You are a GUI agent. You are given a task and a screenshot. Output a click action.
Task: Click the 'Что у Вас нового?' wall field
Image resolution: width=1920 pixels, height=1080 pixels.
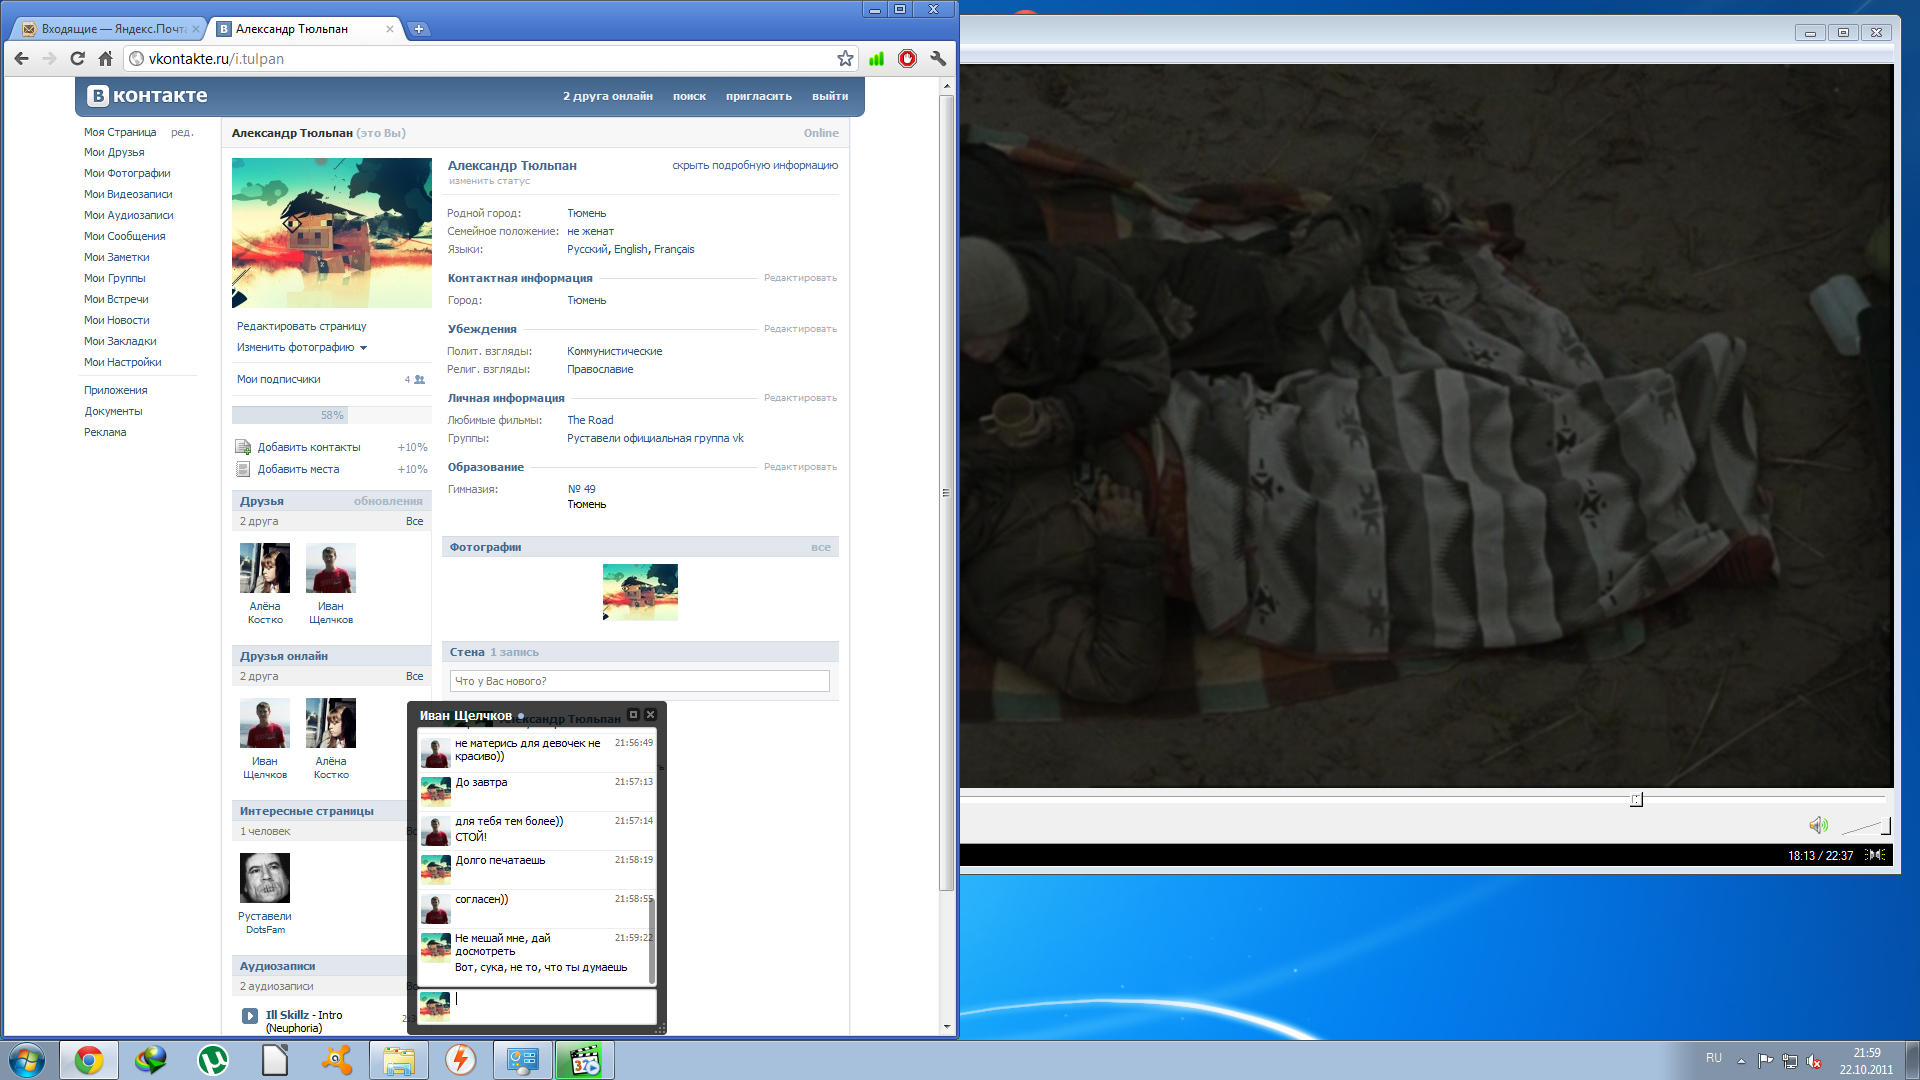640,681
